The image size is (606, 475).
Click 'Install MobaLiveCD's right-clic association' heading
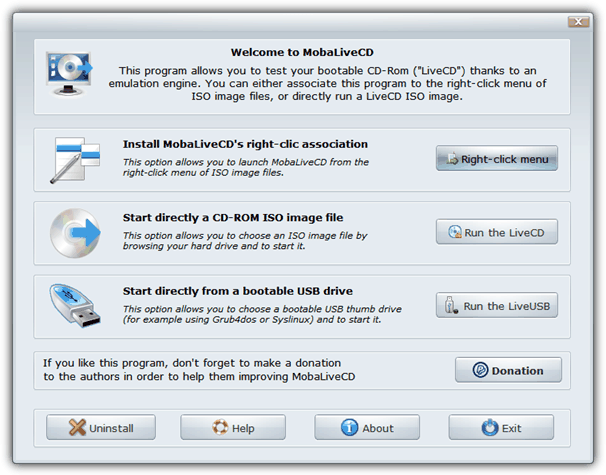point(245,144)
